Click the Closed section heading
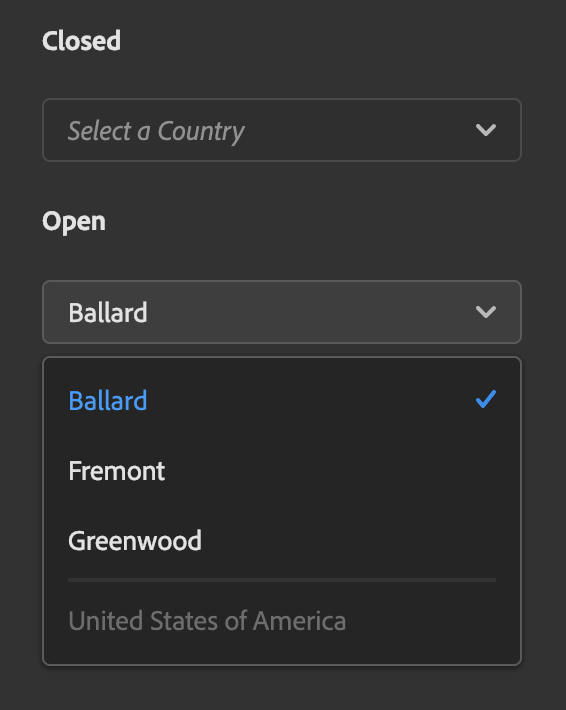The width and height of the screenshot is (566, 710). click(x=82, y=41)
